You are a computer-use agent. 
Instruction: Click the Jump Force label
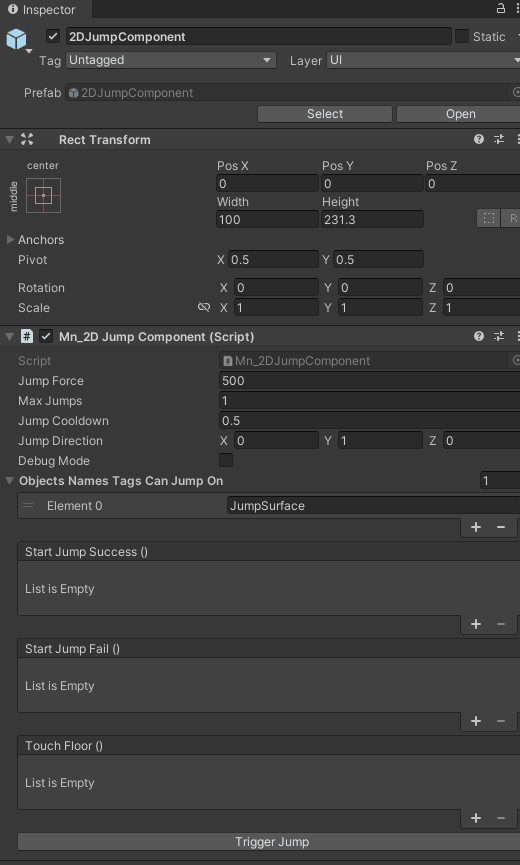(51, 381)
